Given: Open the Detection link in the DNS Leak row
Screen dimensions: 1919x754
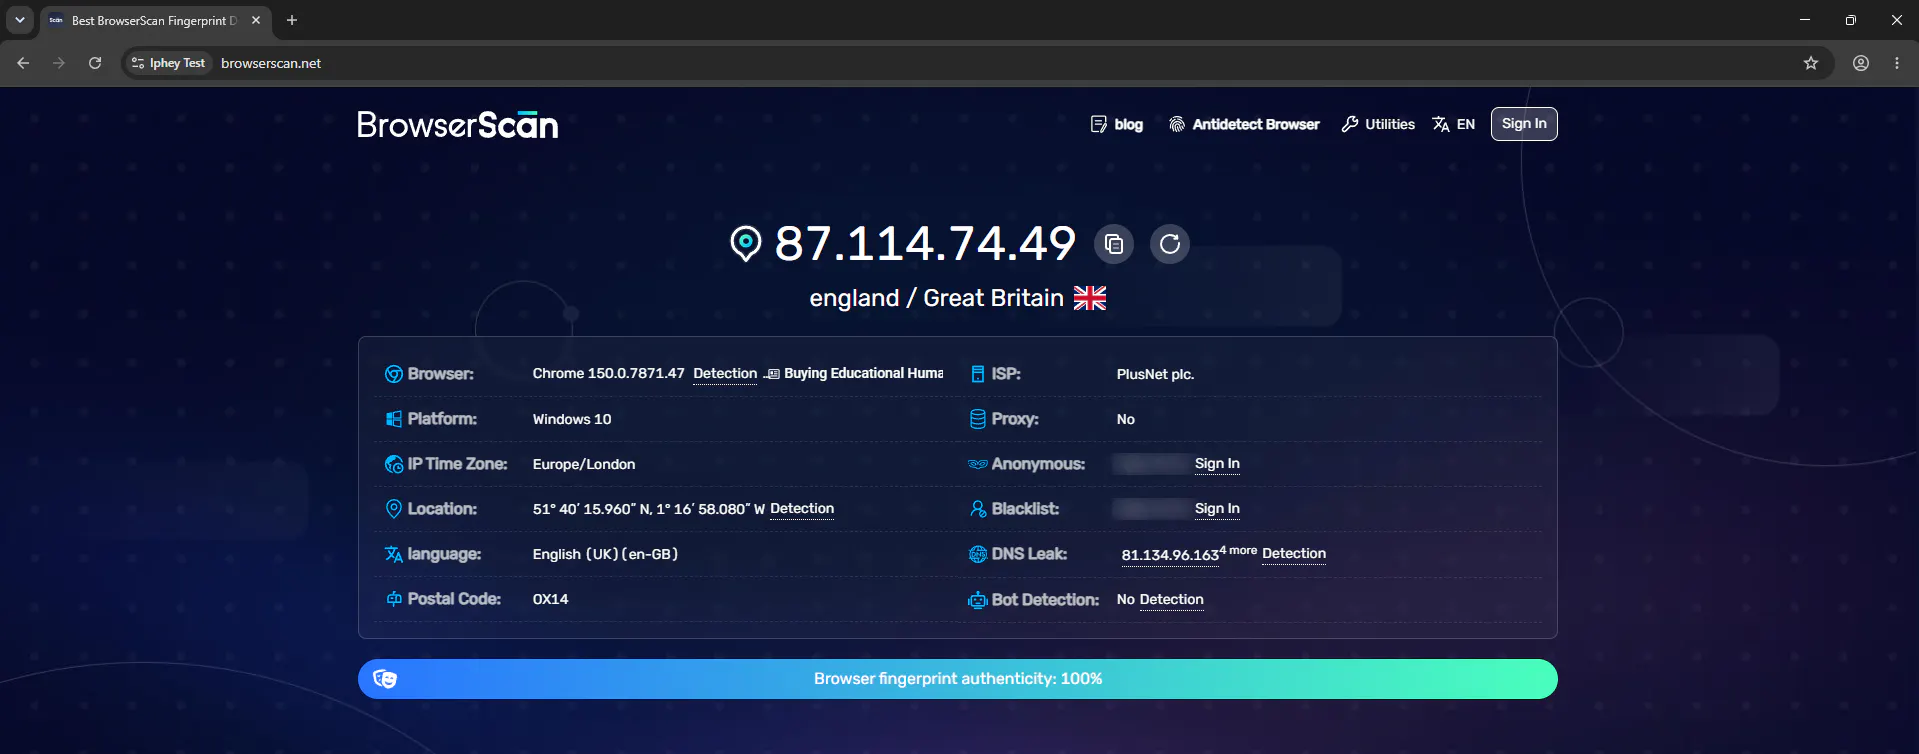Looking at the screenshot, I should tap(1294, 554).
